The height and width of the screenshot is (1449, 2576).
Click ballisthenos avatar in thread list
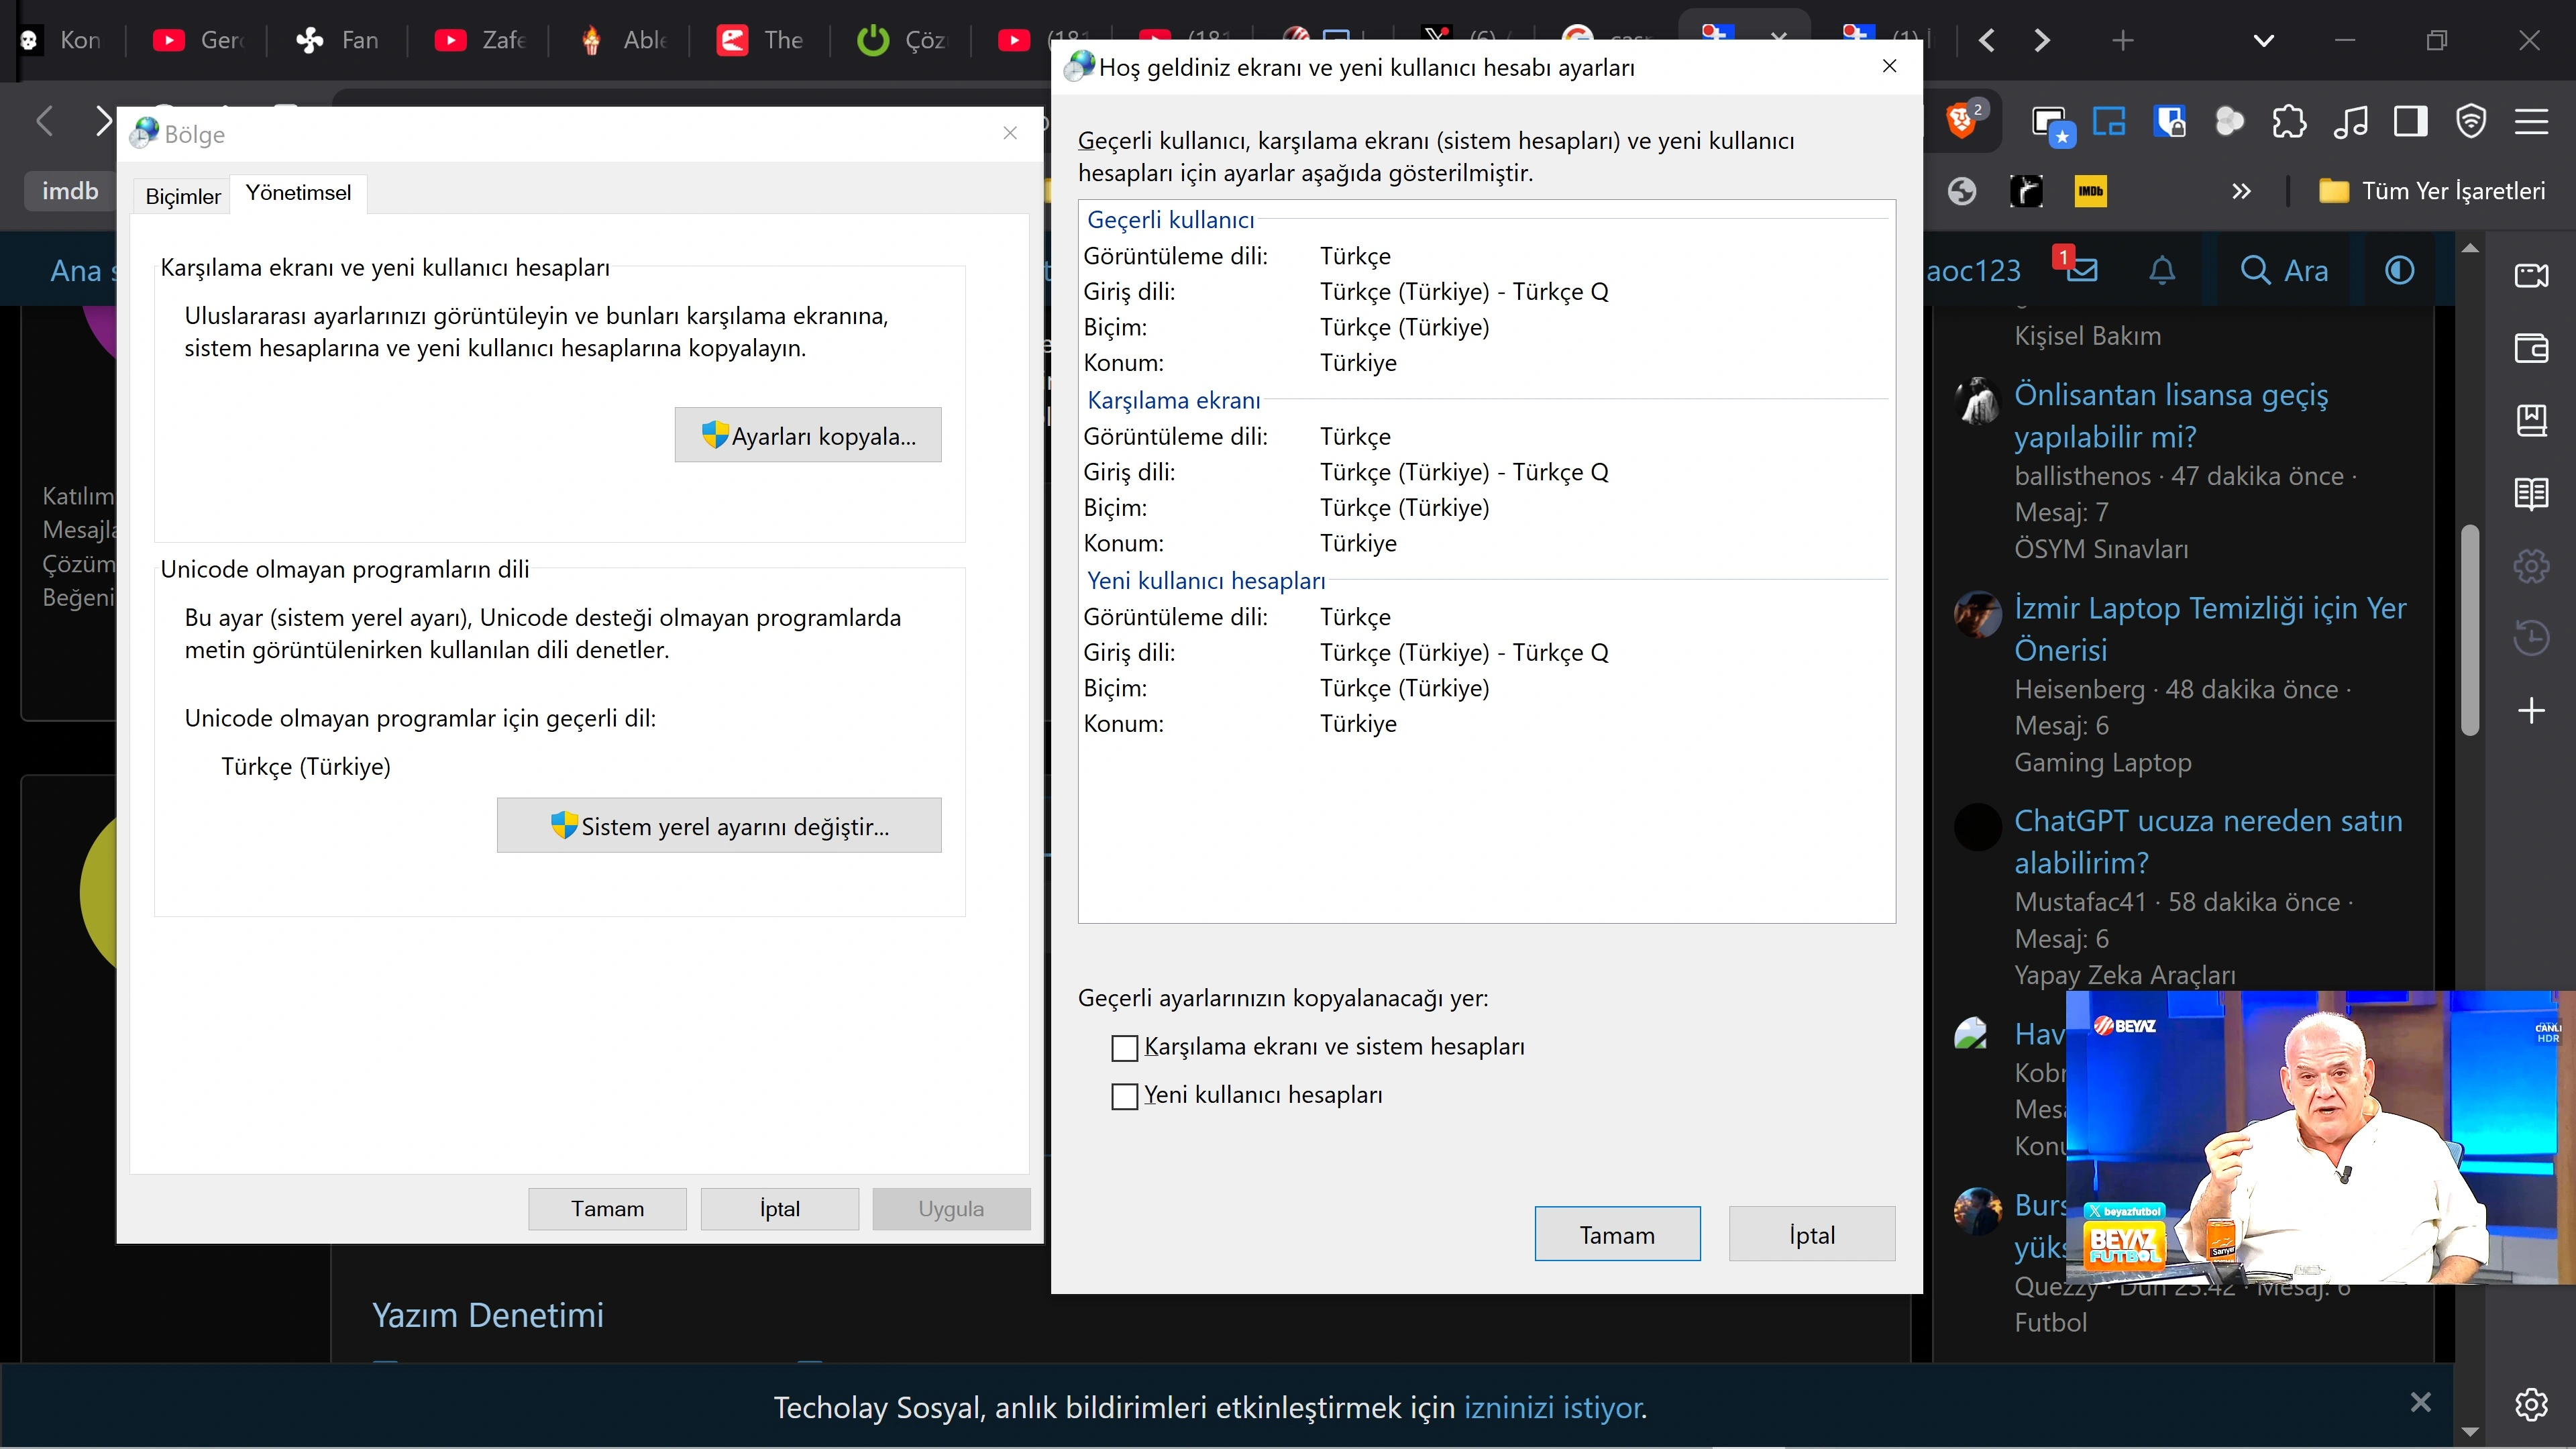[x=1977, y=401]
